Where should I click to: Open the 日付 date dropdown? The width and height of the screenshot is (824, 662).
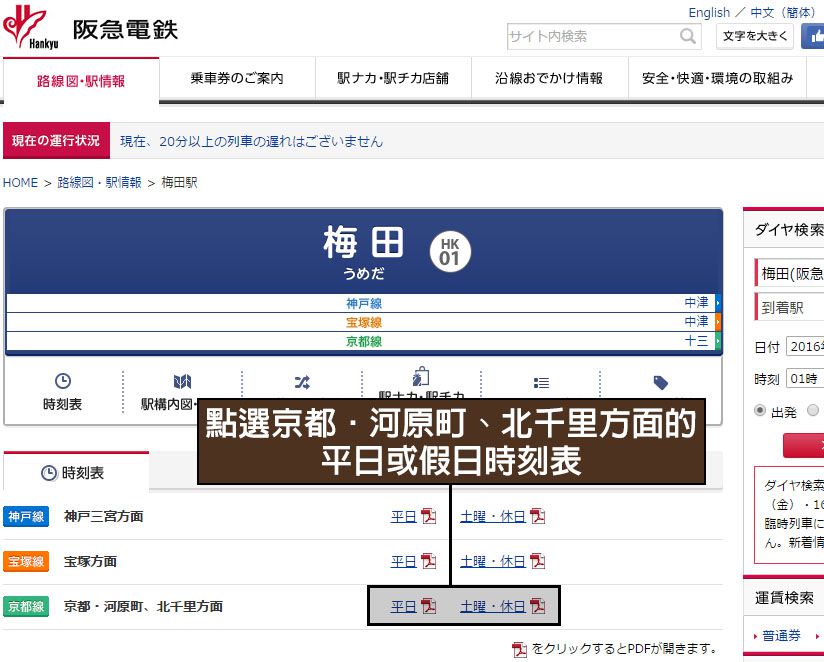coord(805,347)
